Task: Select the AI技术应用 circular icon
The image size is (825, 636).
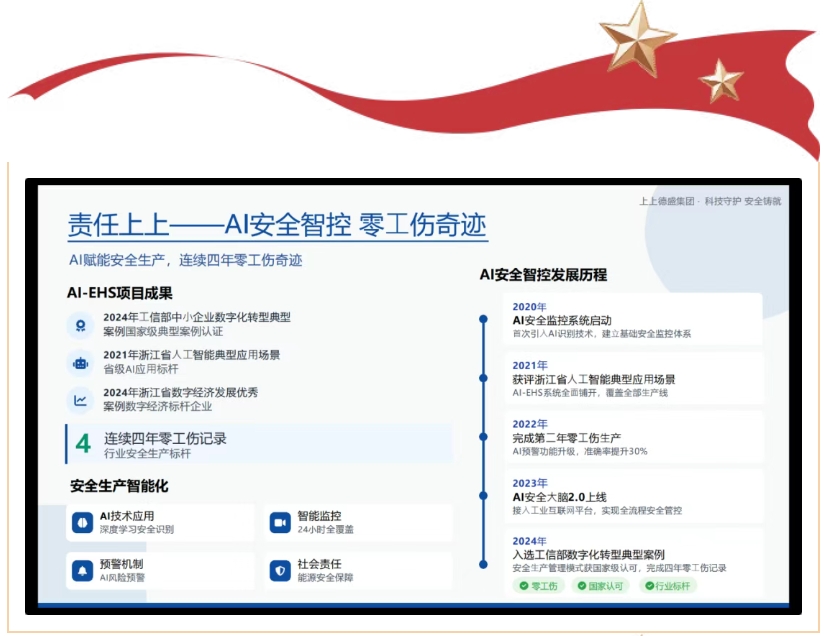Action: [x=82, y=520]
